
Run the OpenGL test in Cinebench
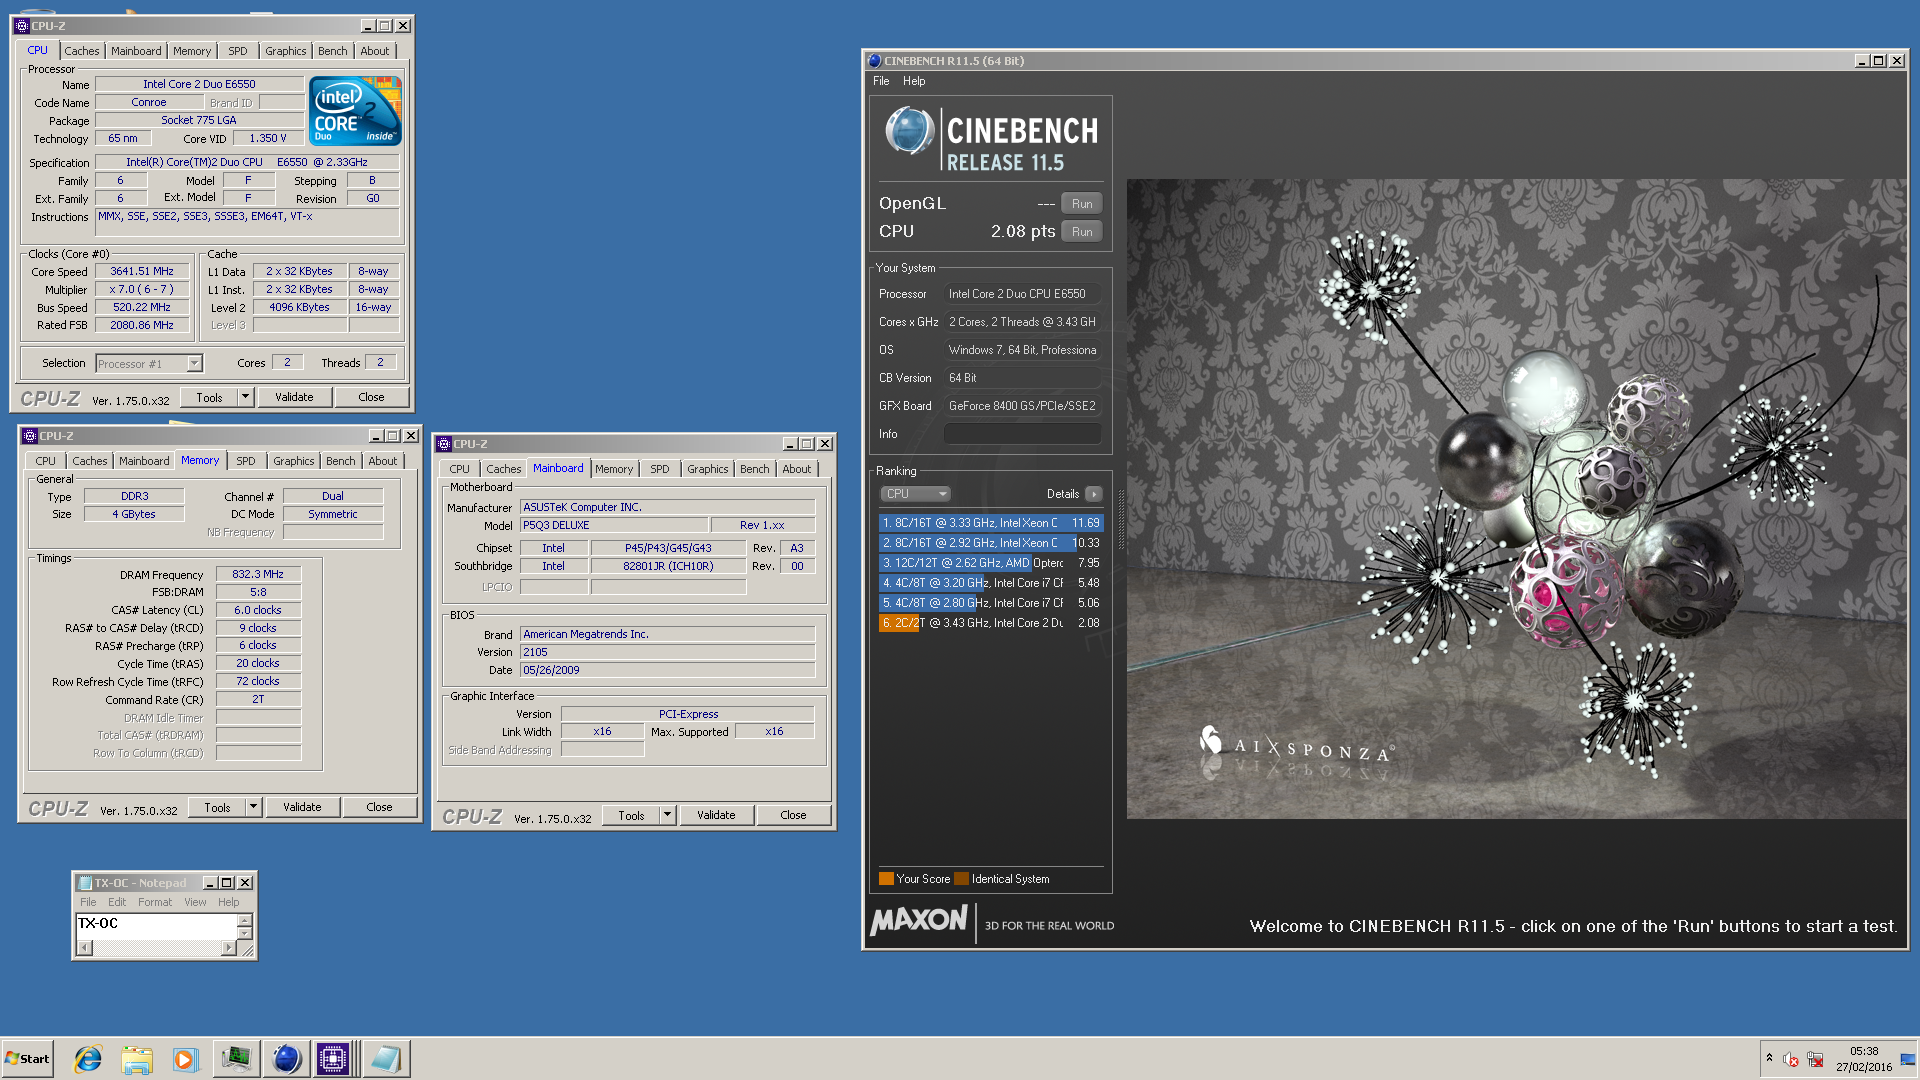click(1082, 204)
